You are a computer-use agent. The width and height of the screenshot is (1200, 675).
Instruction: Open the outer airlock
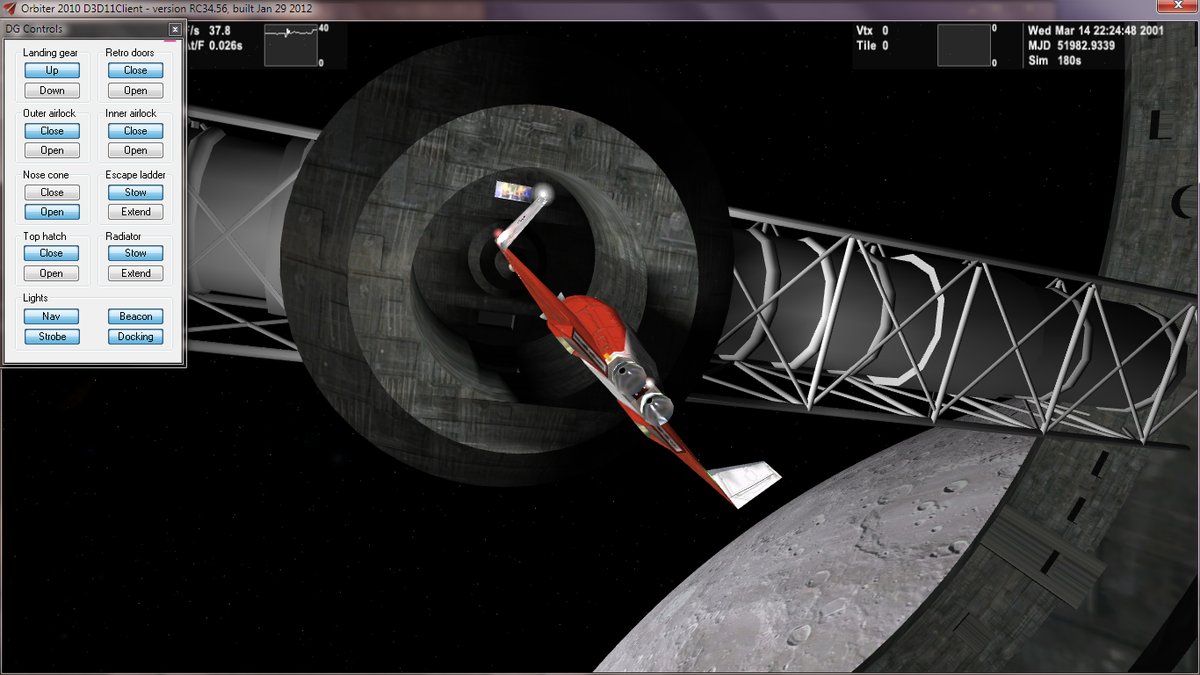52,151
